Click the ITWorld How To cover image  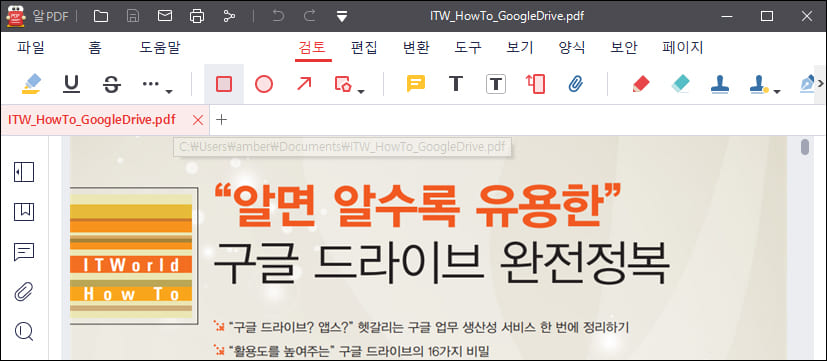coord(134,255)
